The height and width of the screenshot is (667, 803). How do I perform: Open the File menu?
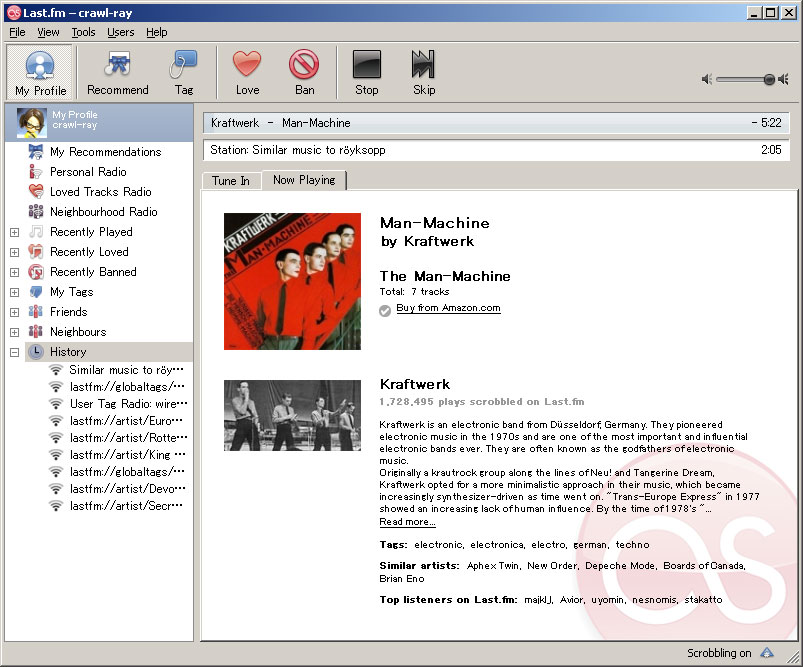coord(17,32)
